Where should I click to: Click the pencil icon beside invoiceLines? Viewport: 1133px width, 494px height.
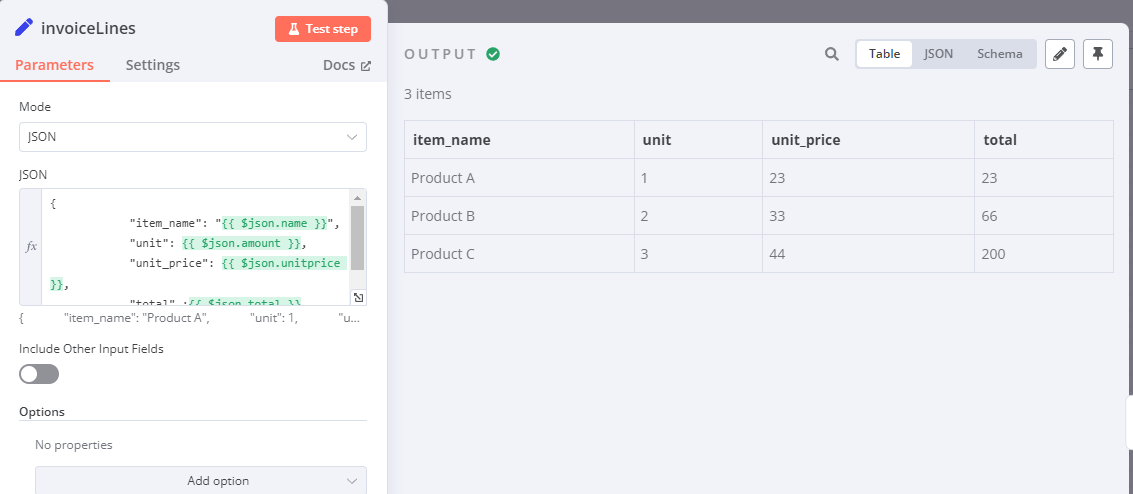pos(24,27)
